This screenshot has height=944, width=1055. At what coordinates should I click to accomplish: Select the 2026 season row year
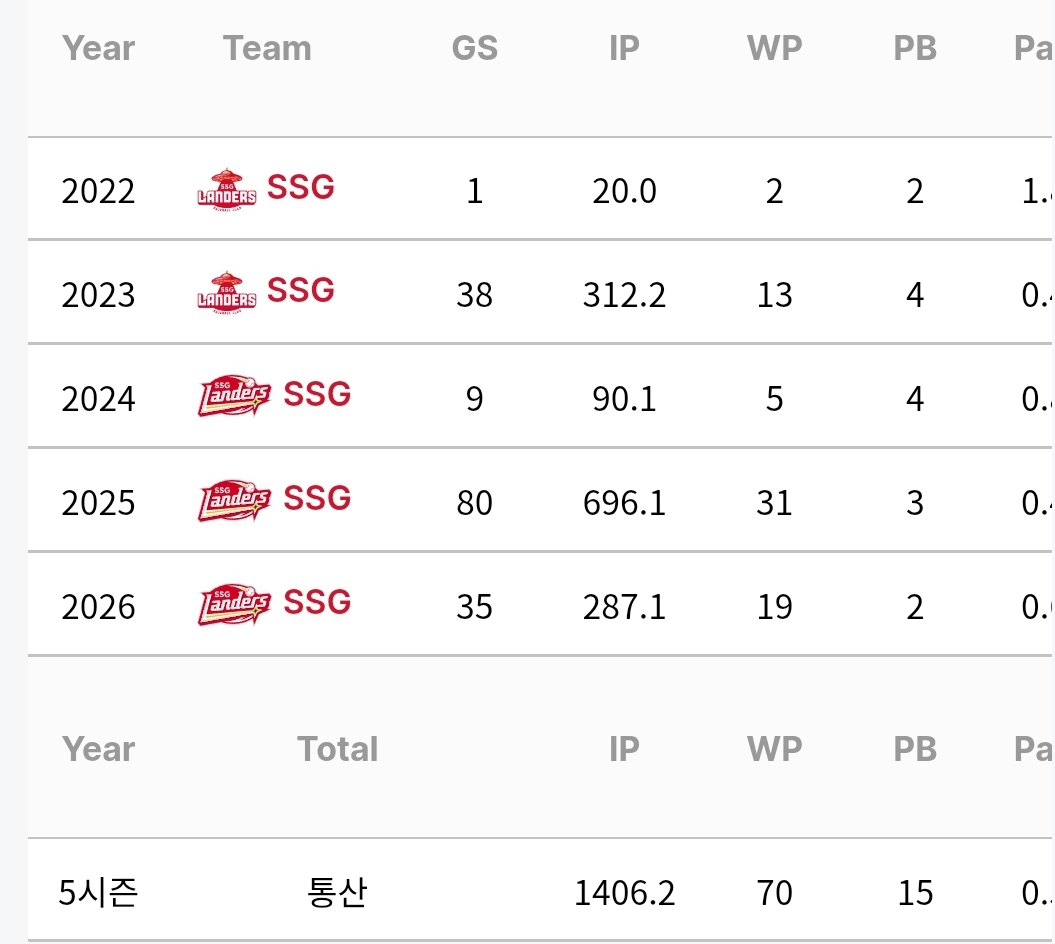(98, 607)
